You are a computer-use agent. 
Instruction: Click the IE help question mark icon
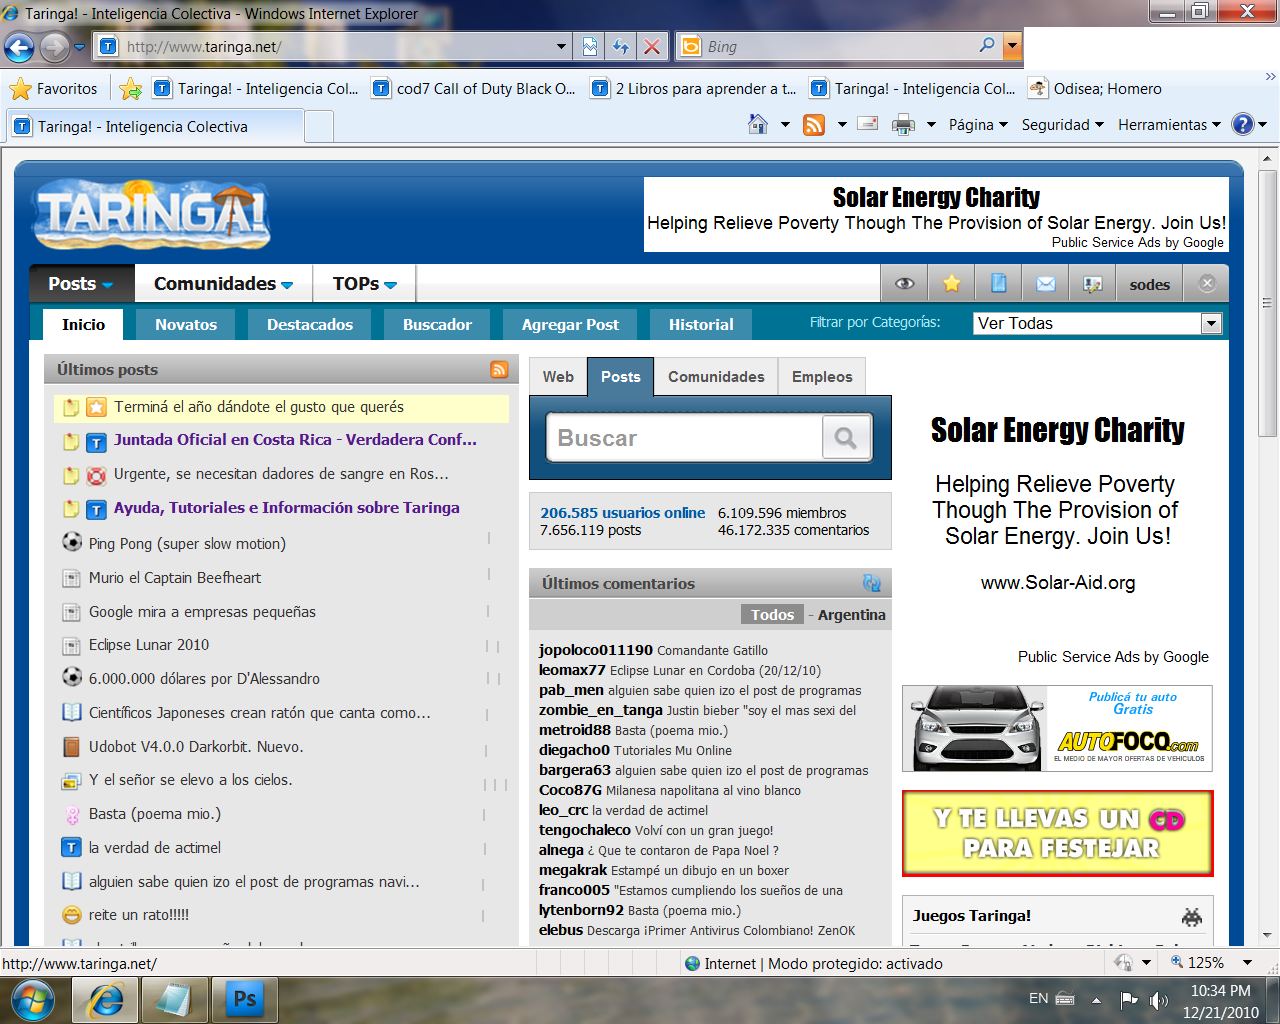coord(1242,124)
